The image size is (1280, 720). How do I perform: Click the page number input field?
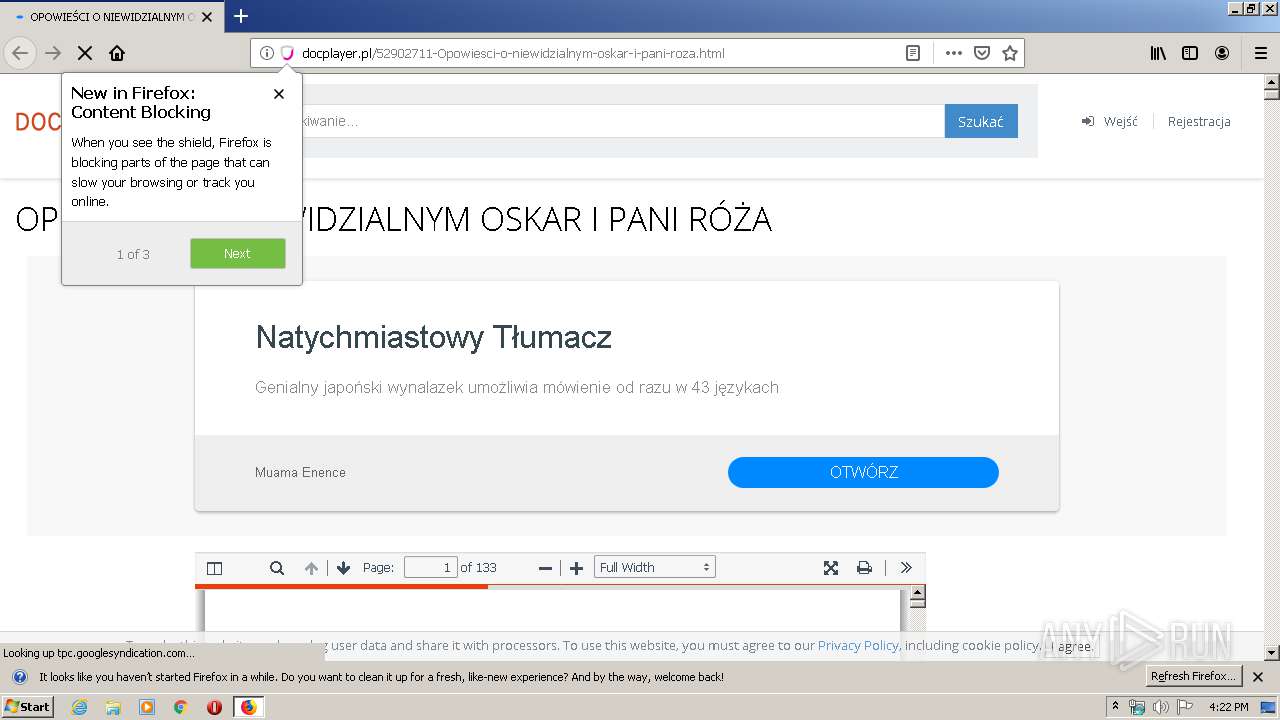tap(430, 568)
